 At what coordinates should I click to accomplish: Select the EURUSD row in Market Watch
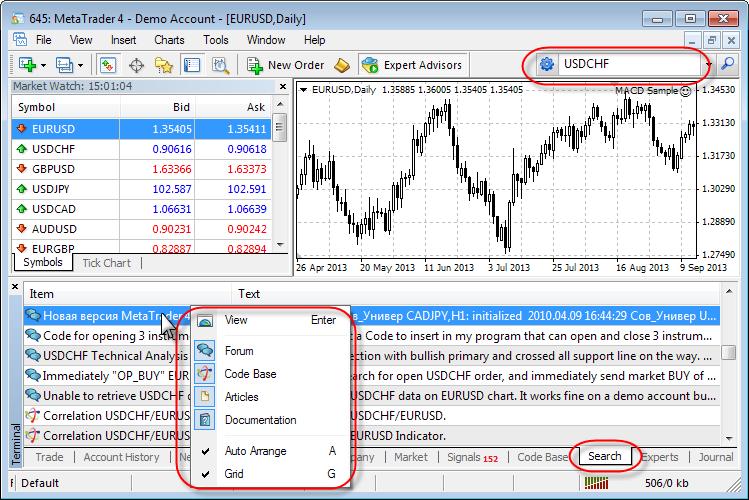pyautogui.click(x=141, y=129)
